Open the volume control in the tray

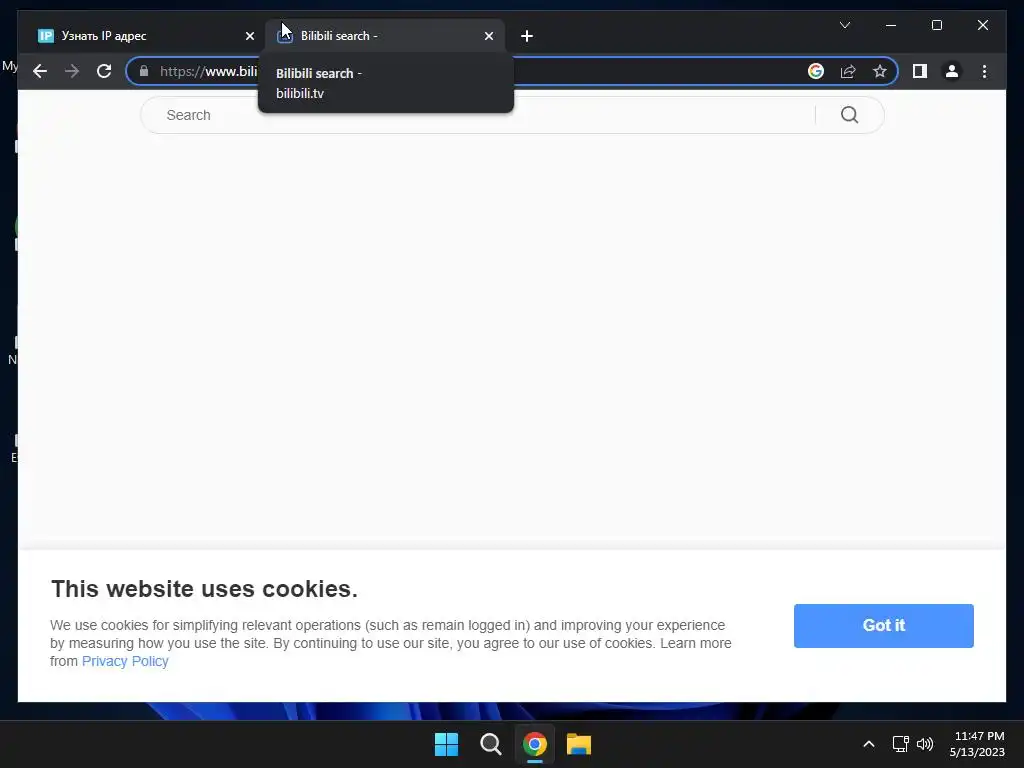pos(925,744)
